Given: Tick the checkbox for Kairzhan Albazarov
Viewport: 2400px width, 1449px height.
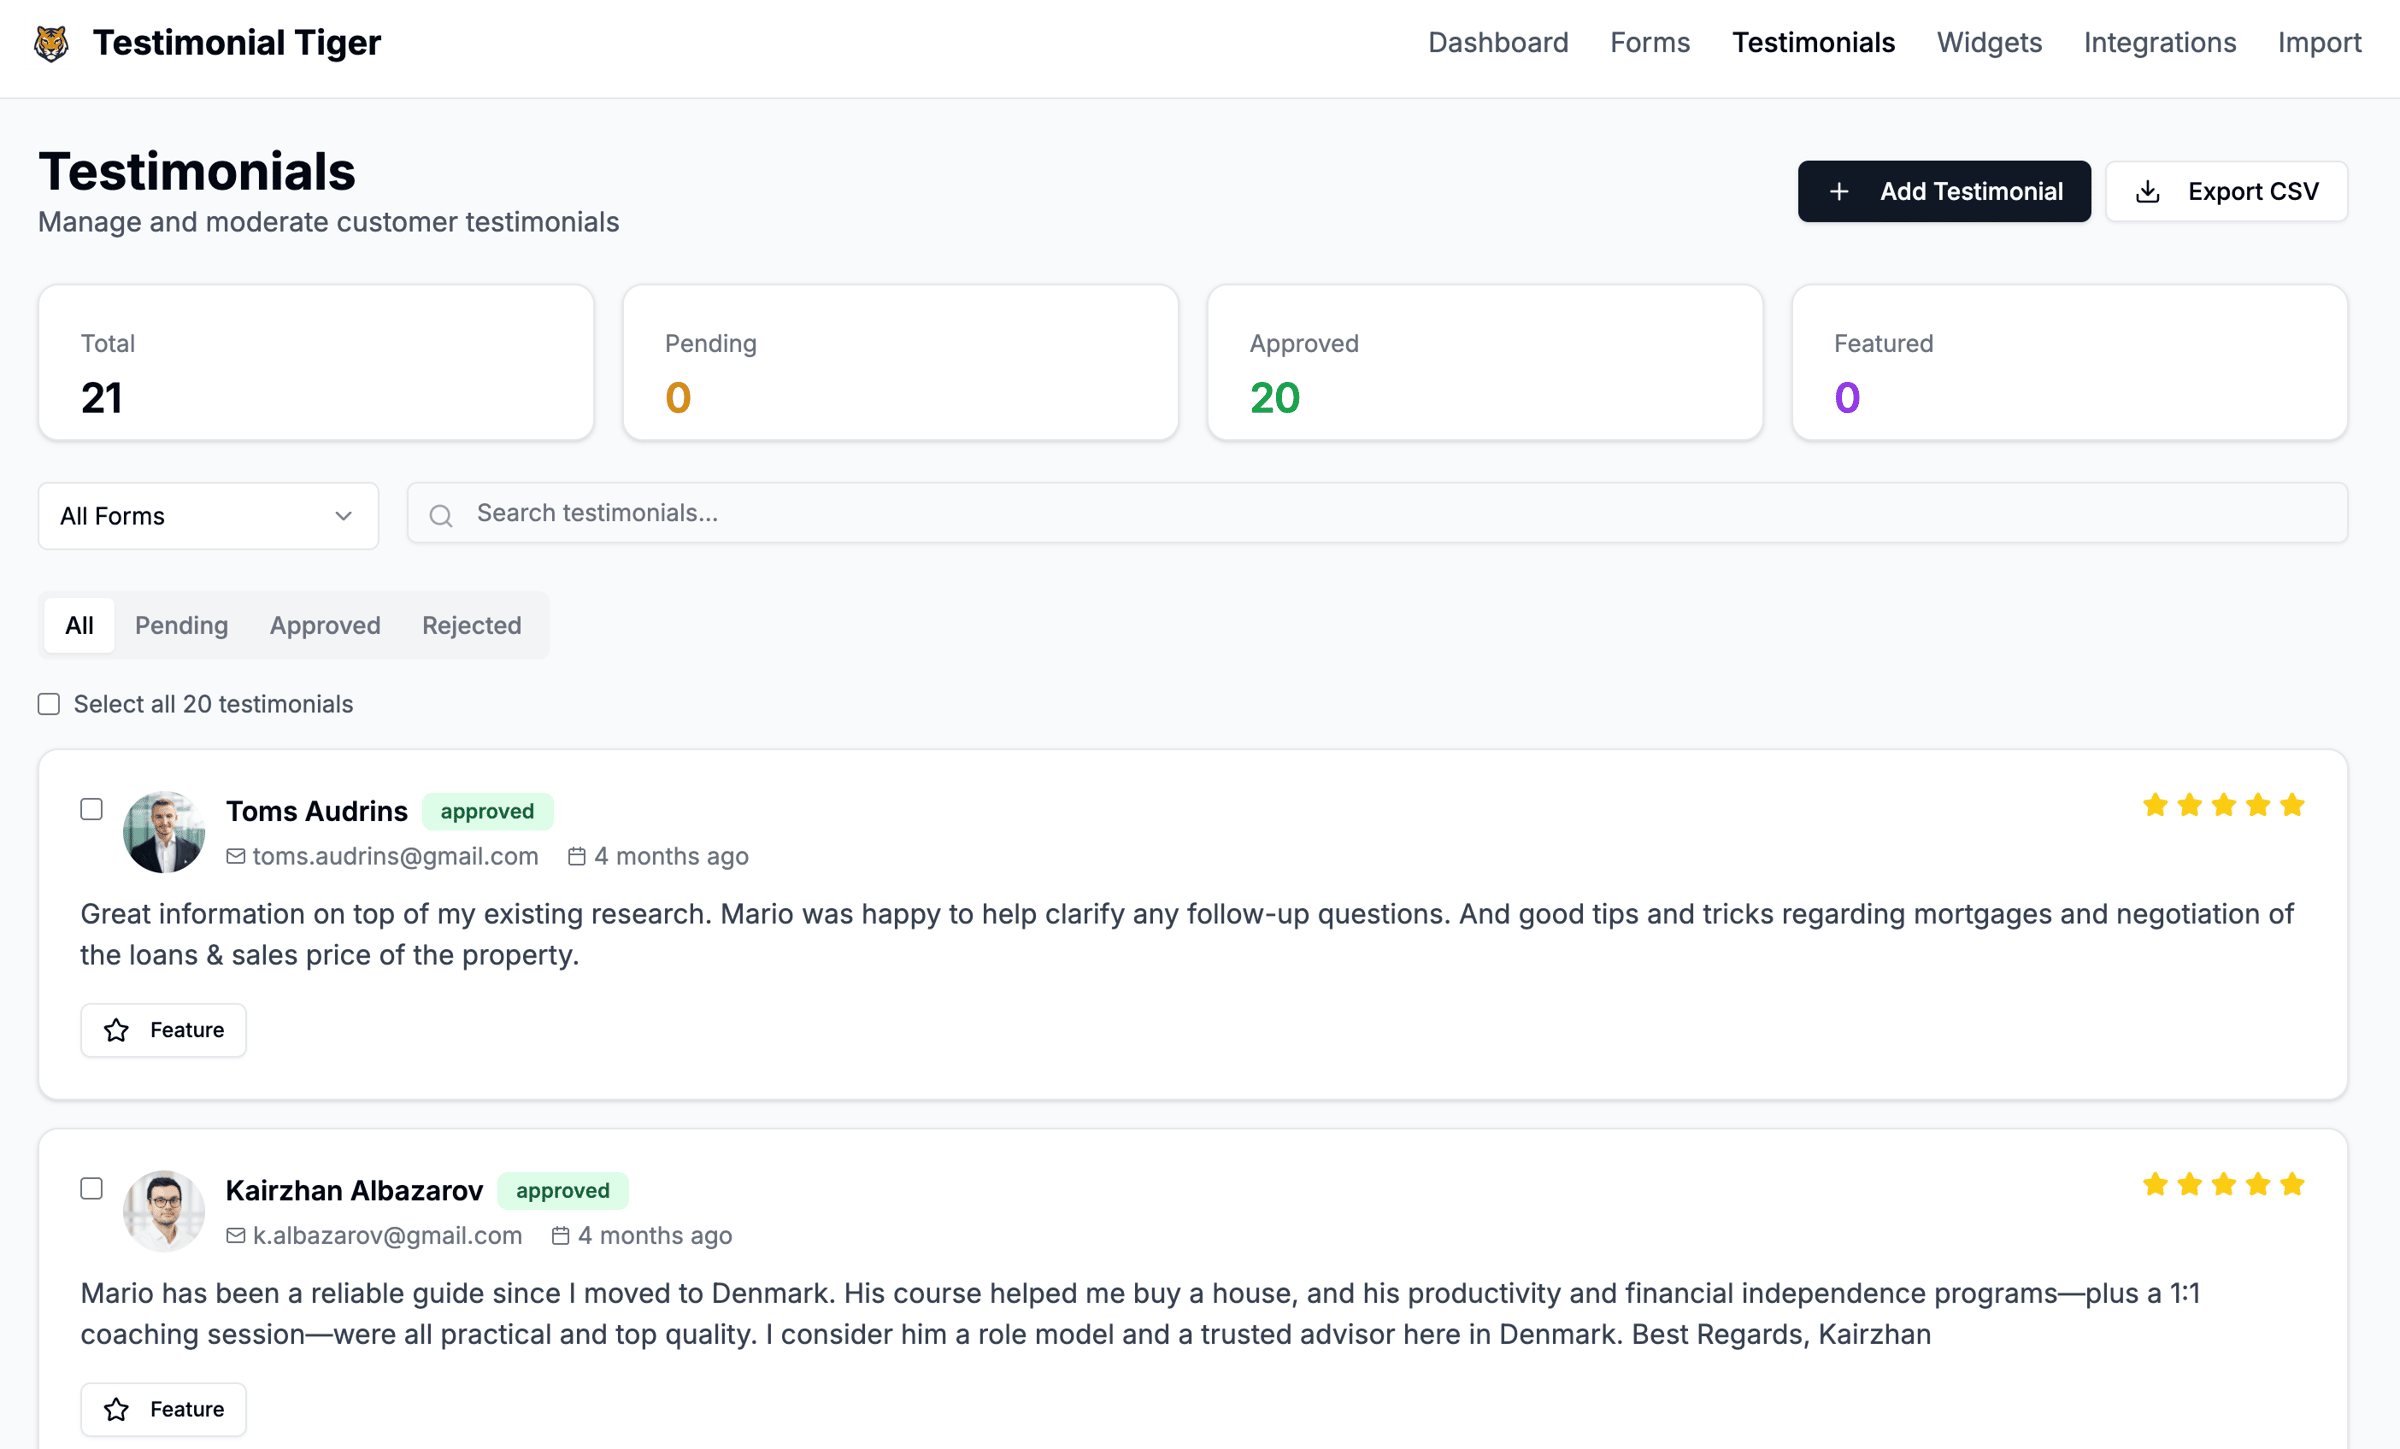Looking at the screenshot, I should (x=92, y=1188).
